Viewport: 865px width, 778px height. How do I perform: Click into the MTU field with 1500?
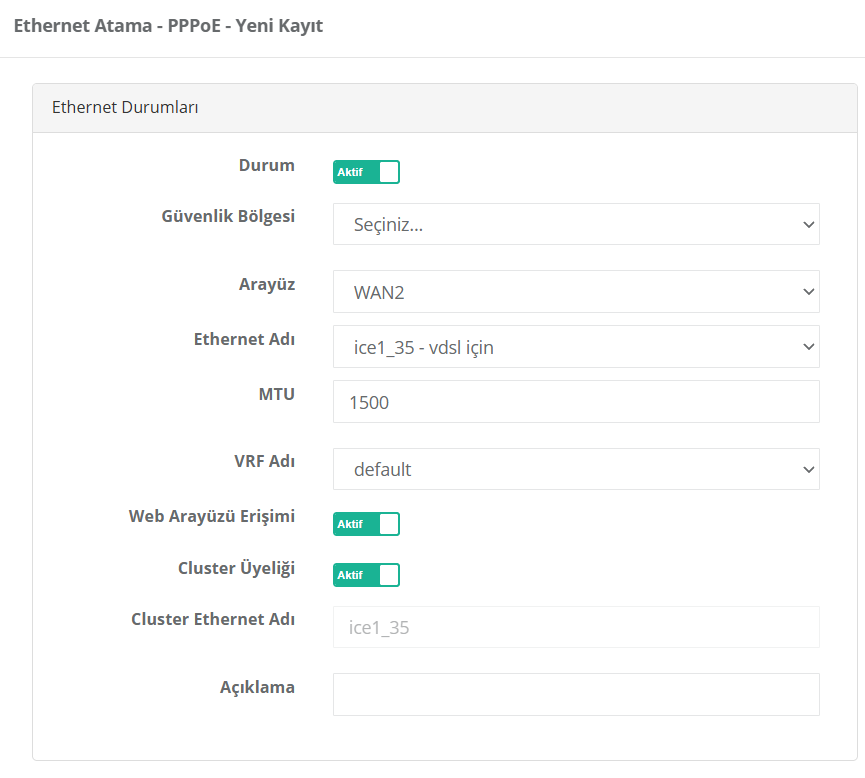pyautogui.click(x=576, y=402)
